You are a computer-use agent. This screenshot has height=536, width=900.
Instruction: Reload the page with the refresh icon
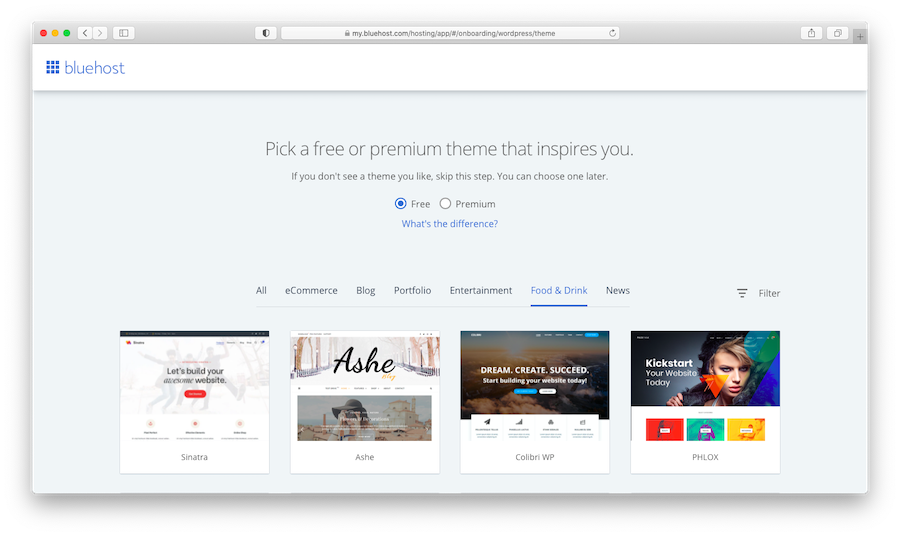(x=612, y=33)
